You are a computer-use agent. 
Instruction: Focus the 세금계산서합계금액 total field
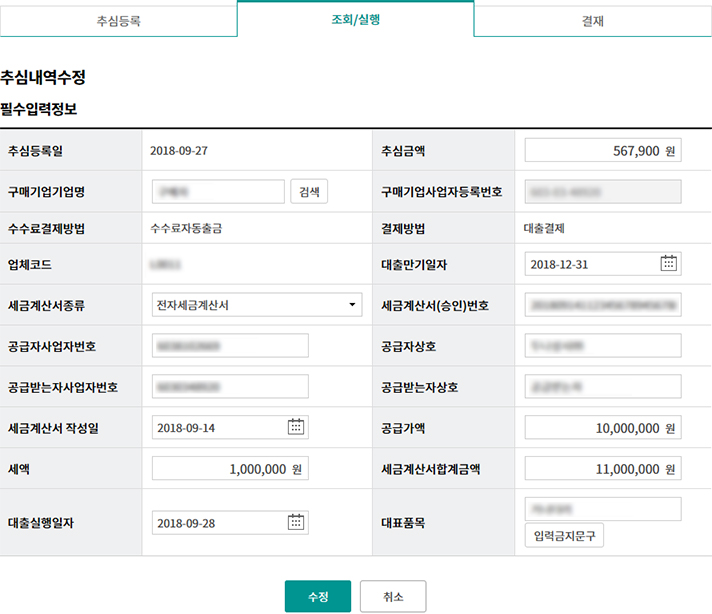602,469
